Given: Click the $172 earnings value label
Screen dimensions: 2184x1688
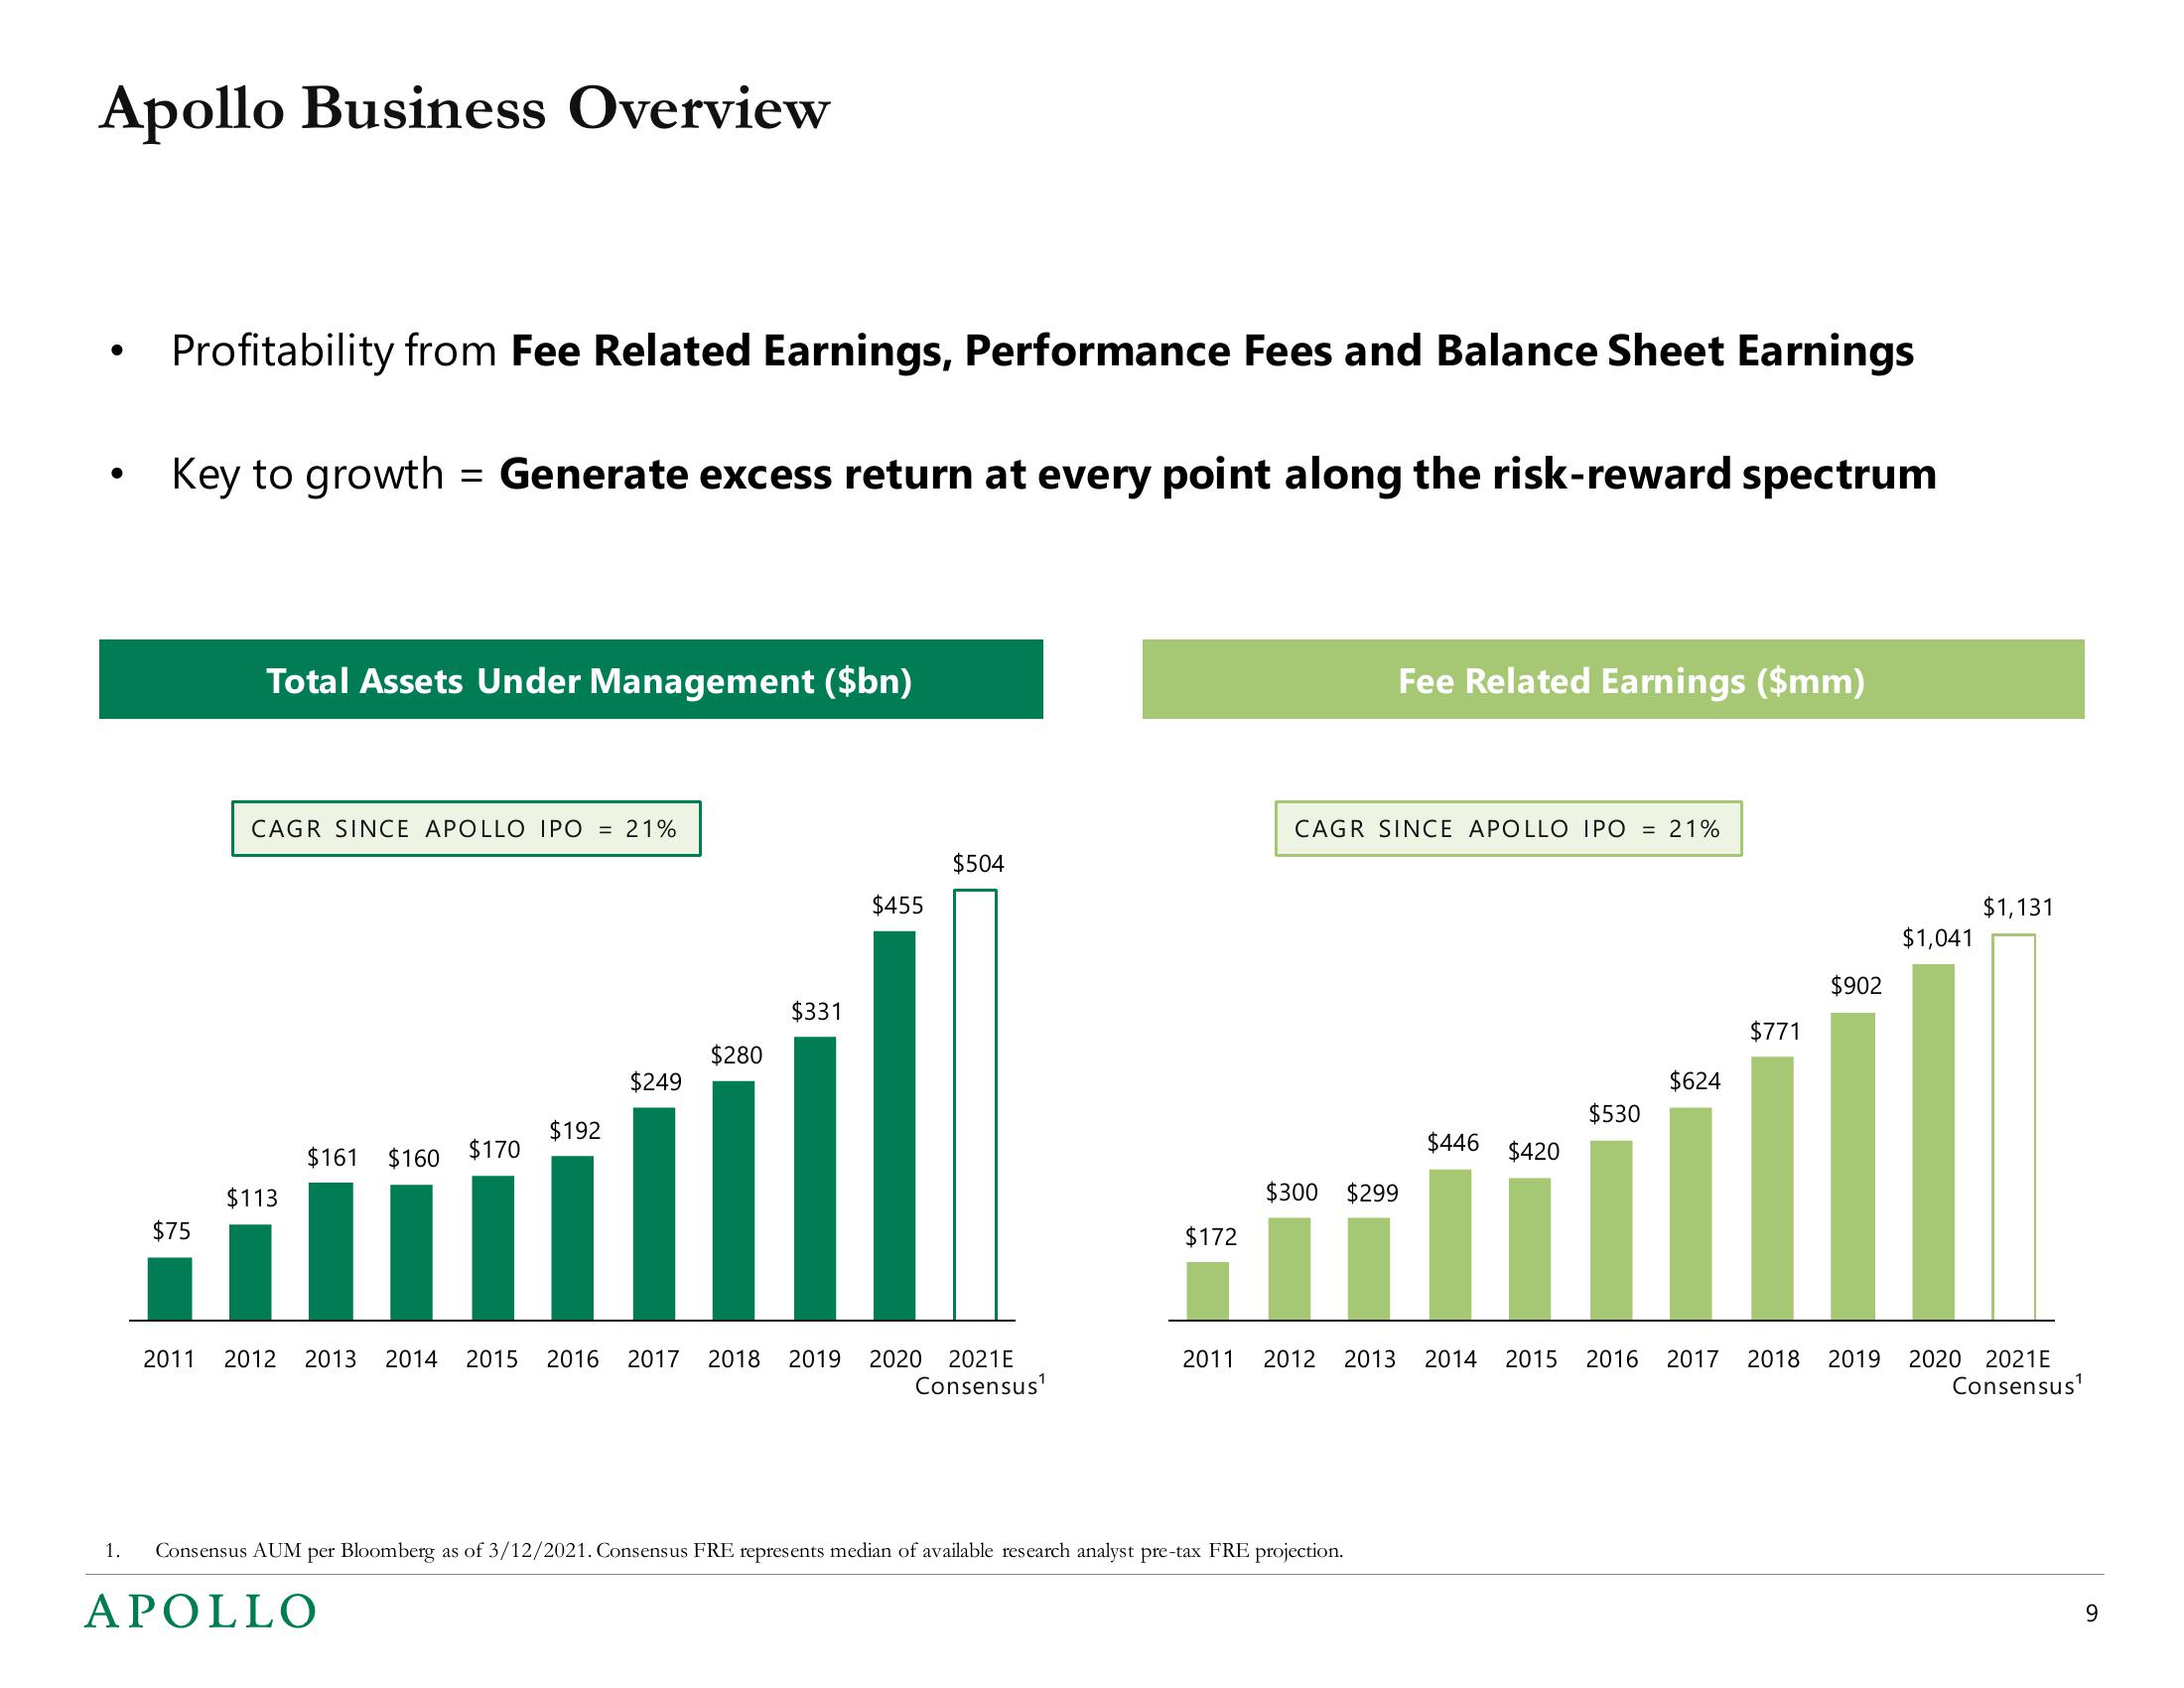Looking at the screenshot, I should (x=1211, y=1237).
